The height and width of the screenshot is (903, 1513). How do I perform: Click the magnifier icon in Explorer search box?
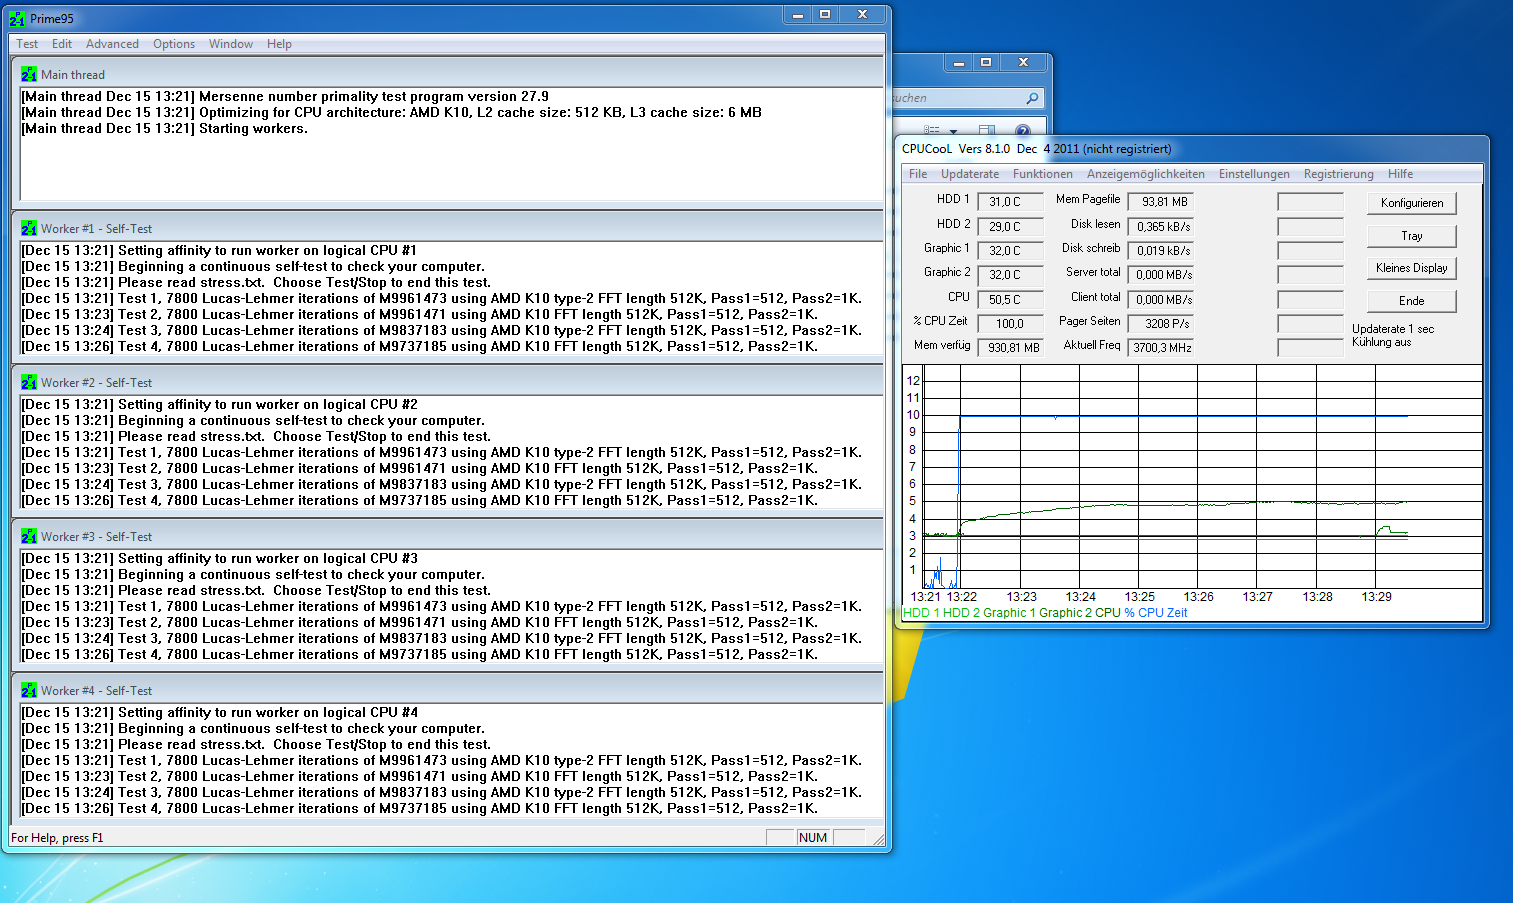(1032, 98)
